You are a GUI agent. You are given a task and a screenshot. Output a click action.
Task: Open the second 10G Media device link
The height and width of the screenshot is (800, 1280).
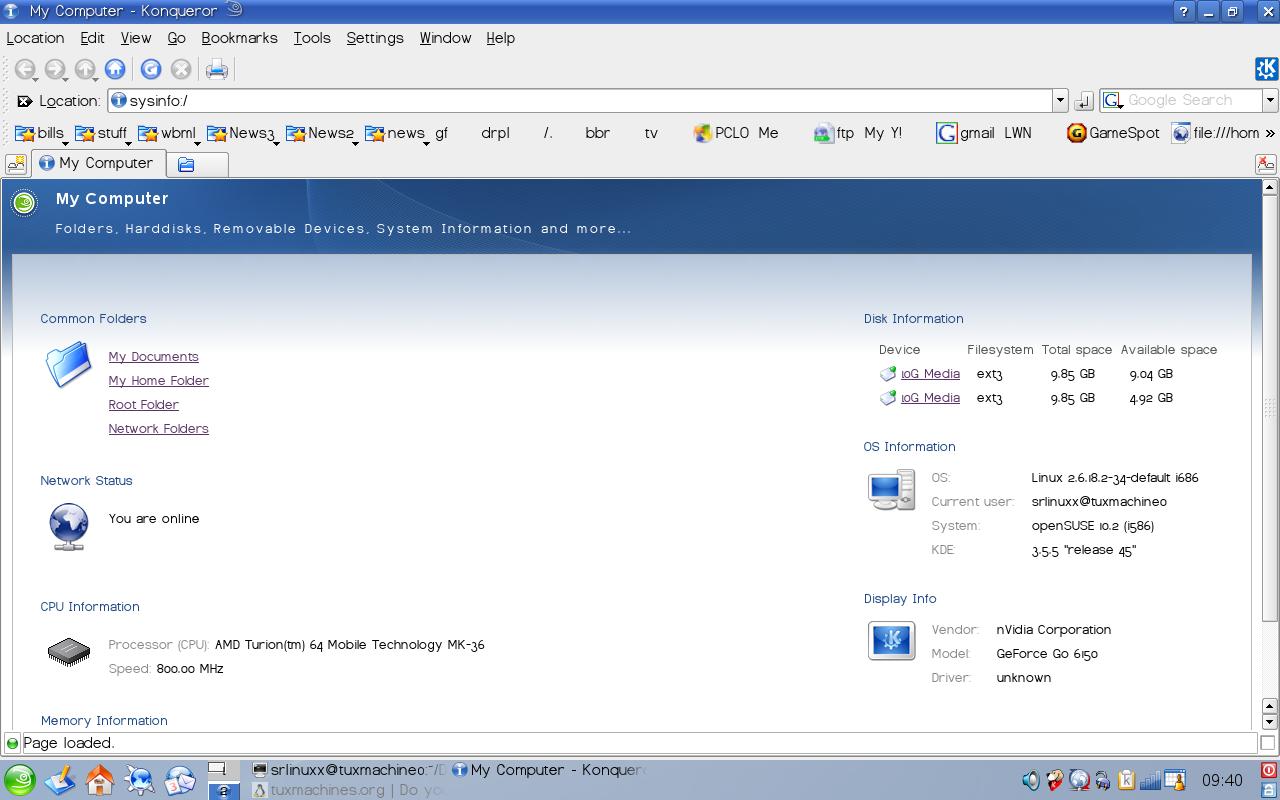930,398
